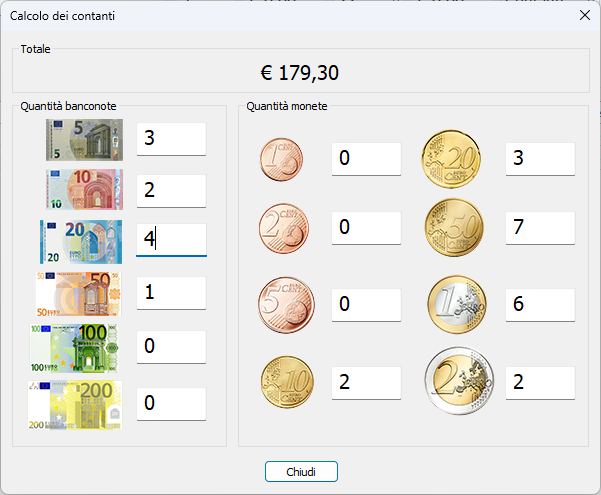Close the Calcolo dei contanti window
Viewport: 601px width, 495px height.
coord(585,15)
